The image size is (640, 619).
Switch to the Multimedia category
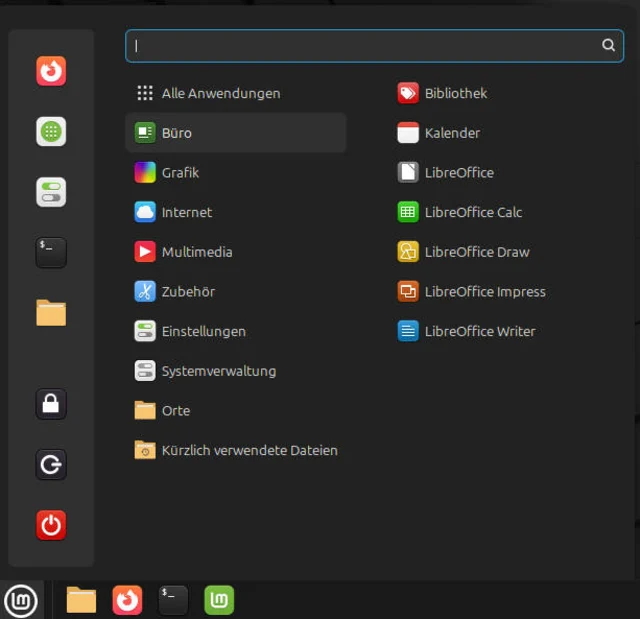[196, 252]
